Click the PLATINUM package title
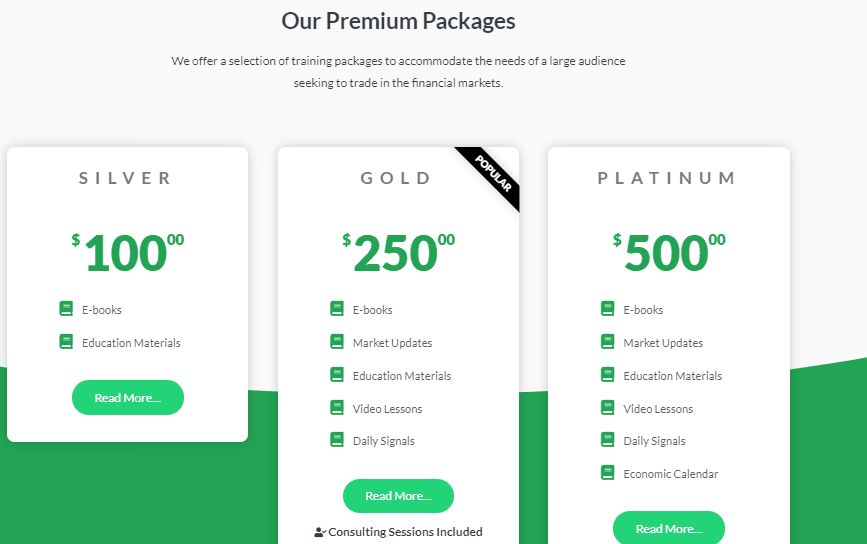The width and height of the screenshot is (867, 544). 667,178
